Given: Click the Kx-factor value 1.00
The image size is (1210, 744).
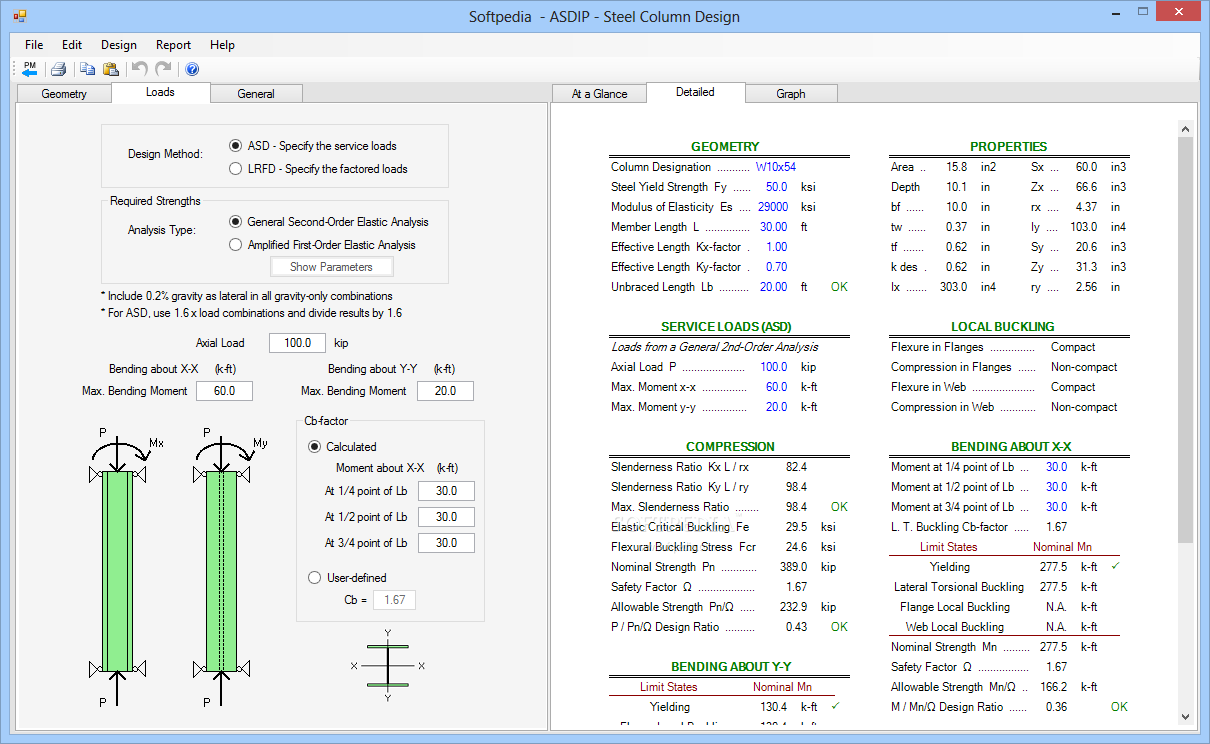Looking at the screenshot, I should [x=776, y=247].
